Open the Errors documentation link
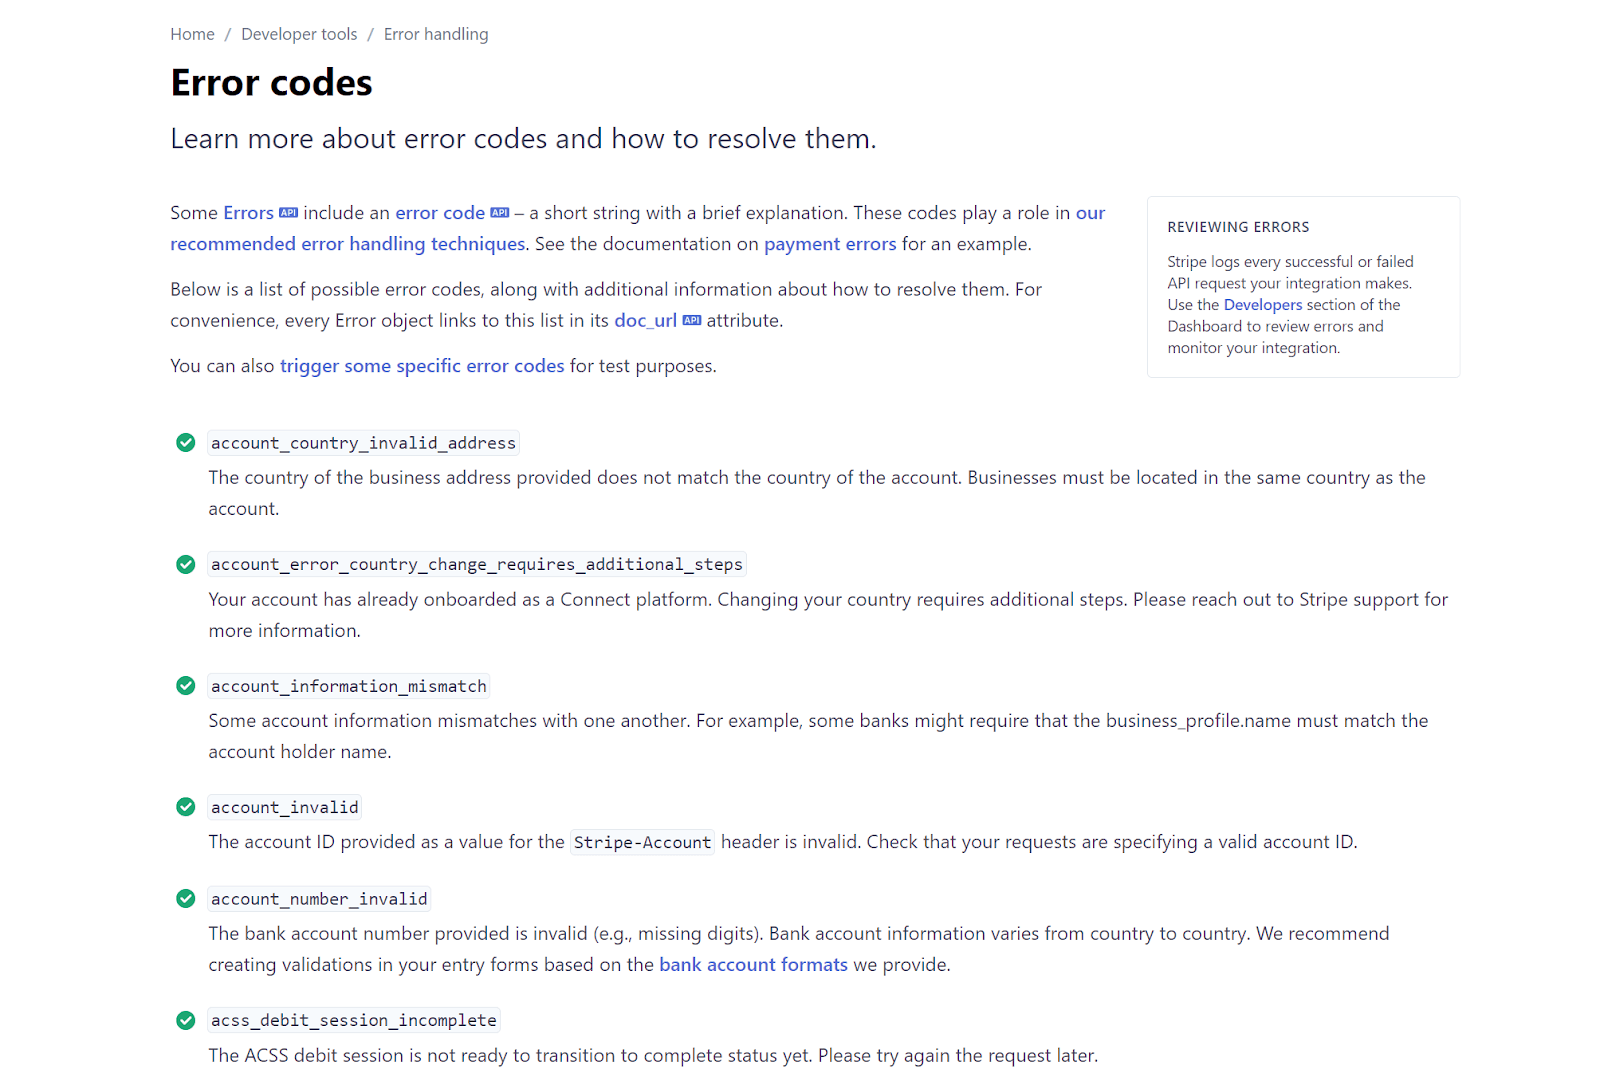The width and height of the screenshot is (1600, 1081). (x=248, y=212)
